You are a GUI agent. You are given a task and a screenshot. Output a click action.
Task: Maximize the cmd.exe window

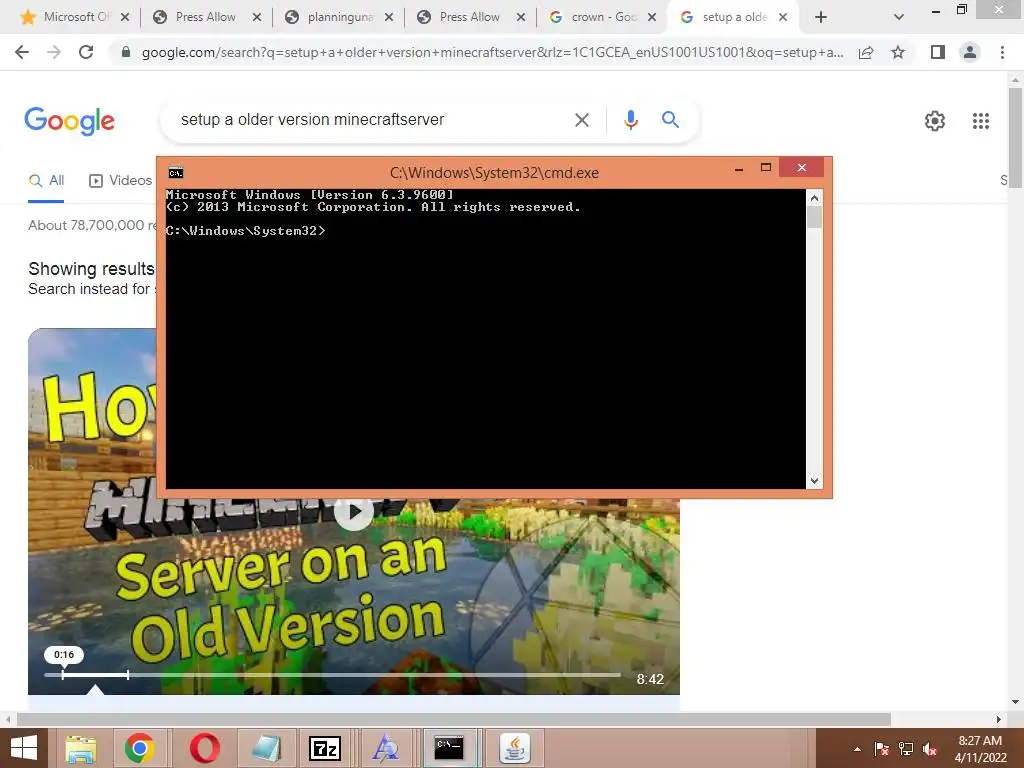[766, 168]
